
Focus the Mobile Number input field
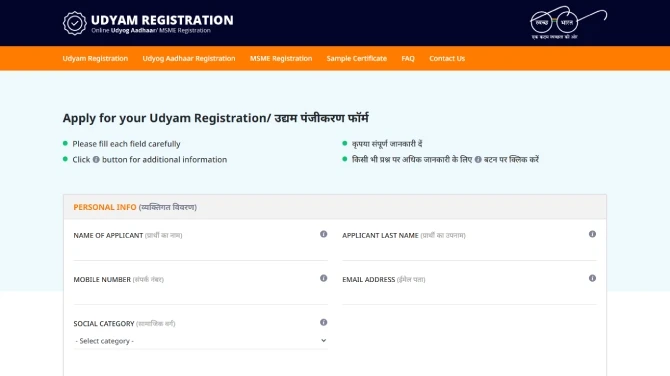tap(200, 296)
